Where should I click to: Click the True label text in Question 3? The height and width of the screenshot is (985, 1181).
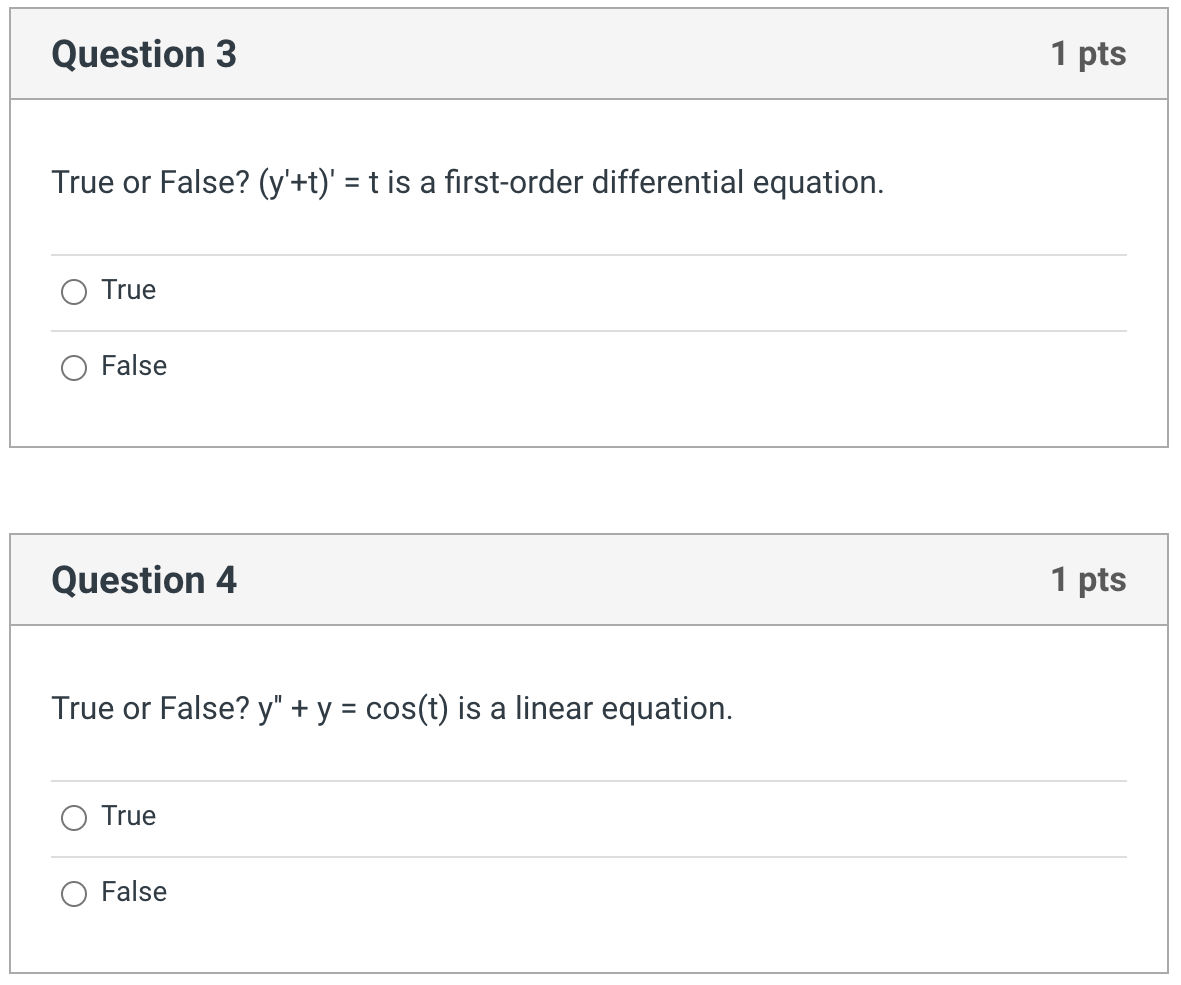pyautogui.click(x=127, y=290)
